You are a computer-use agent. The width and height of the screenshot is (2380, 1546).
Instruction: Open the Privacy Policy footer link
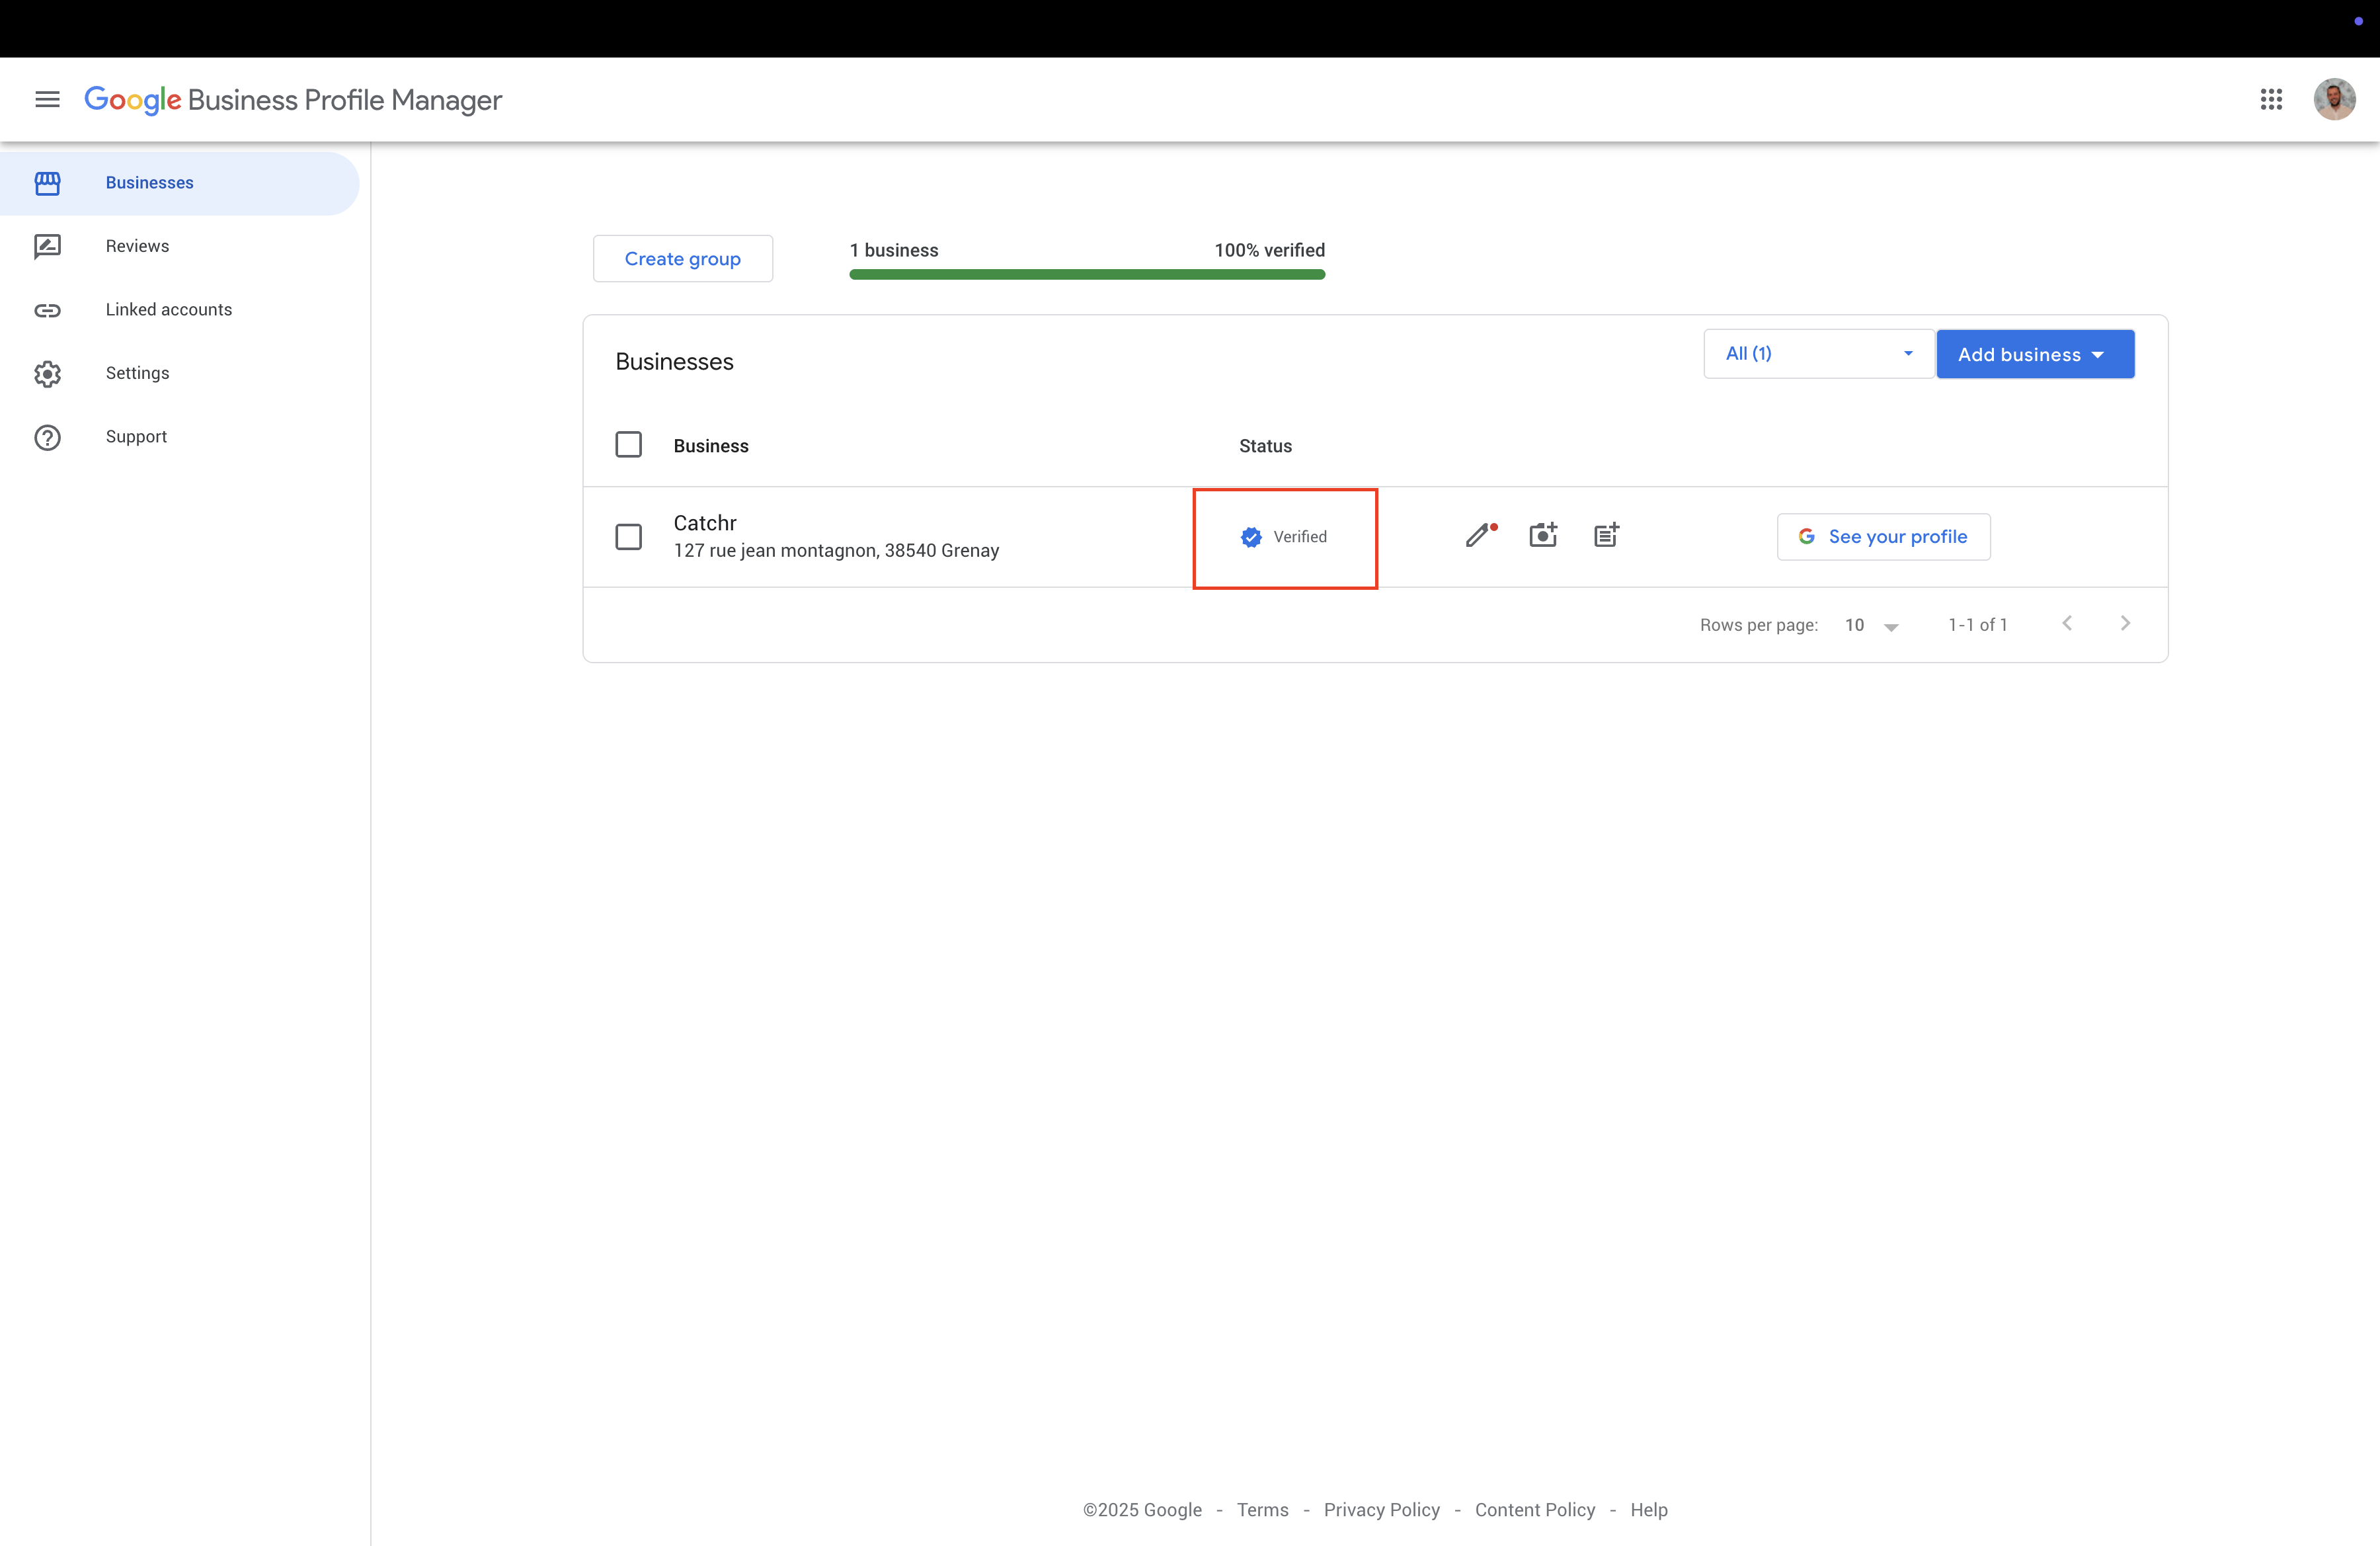coord(1381,1510)
